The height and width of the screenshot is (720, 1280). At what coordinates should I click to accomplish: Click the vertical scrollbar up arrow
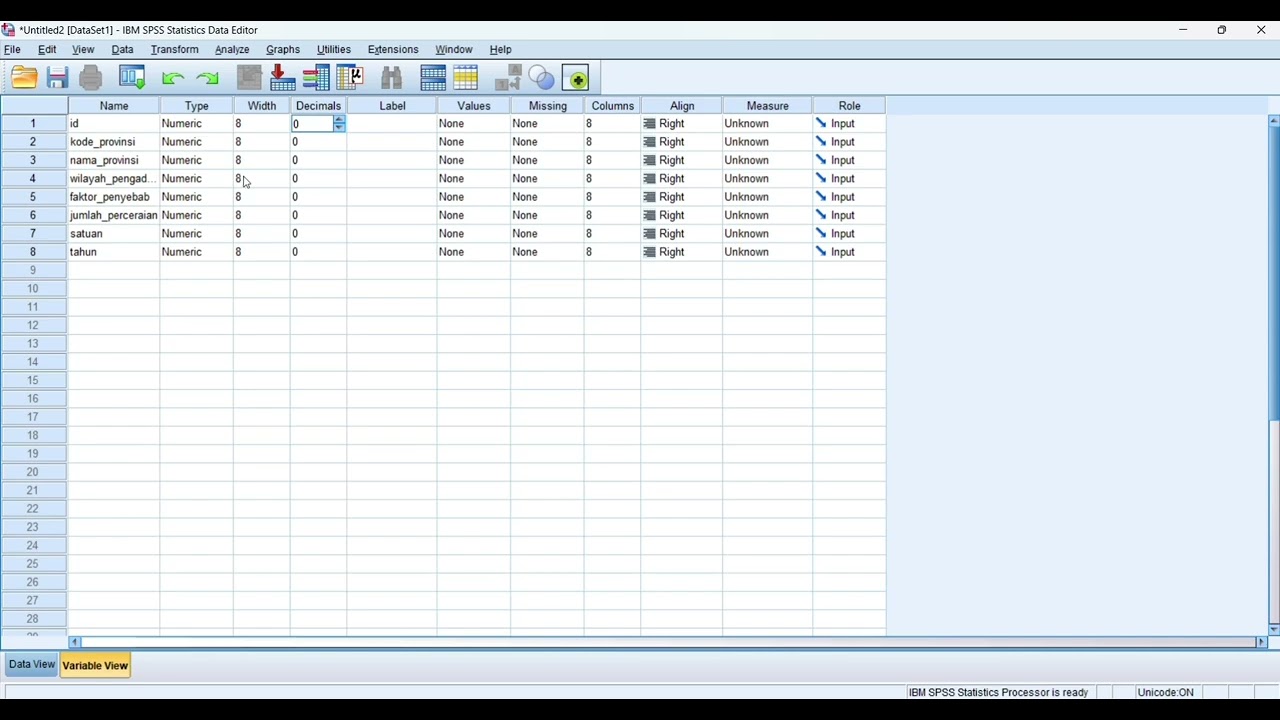tap(1274, 121)
